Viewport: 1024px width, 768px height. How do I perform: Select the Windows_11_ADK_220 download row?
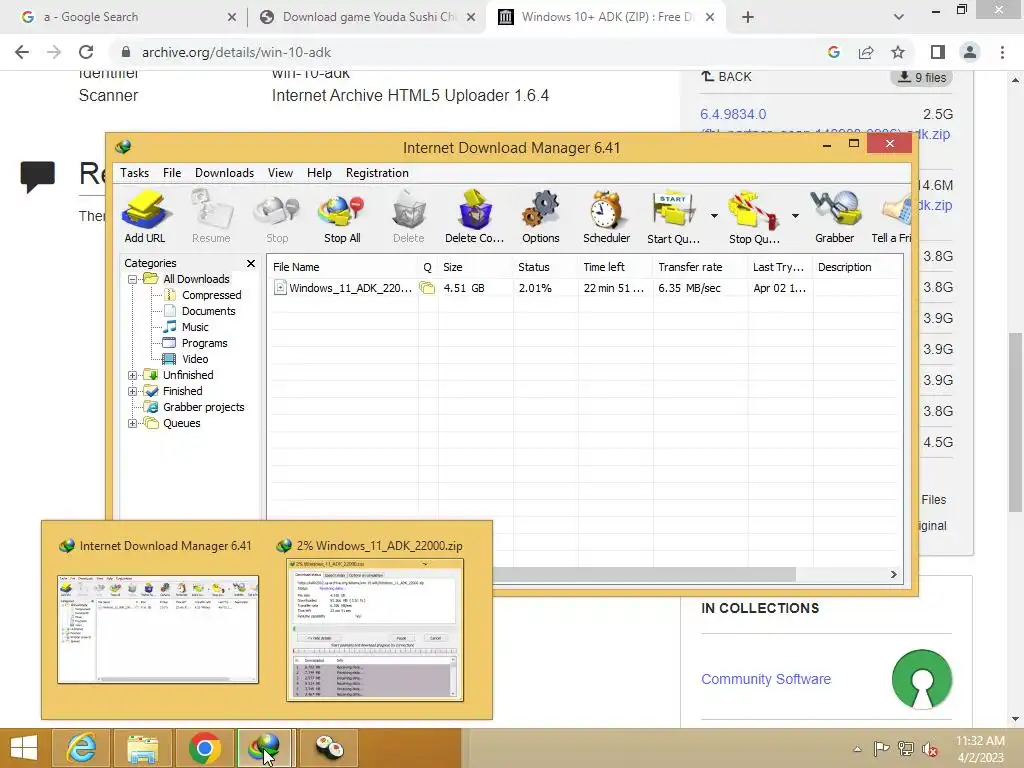click(x=584, y=288)
